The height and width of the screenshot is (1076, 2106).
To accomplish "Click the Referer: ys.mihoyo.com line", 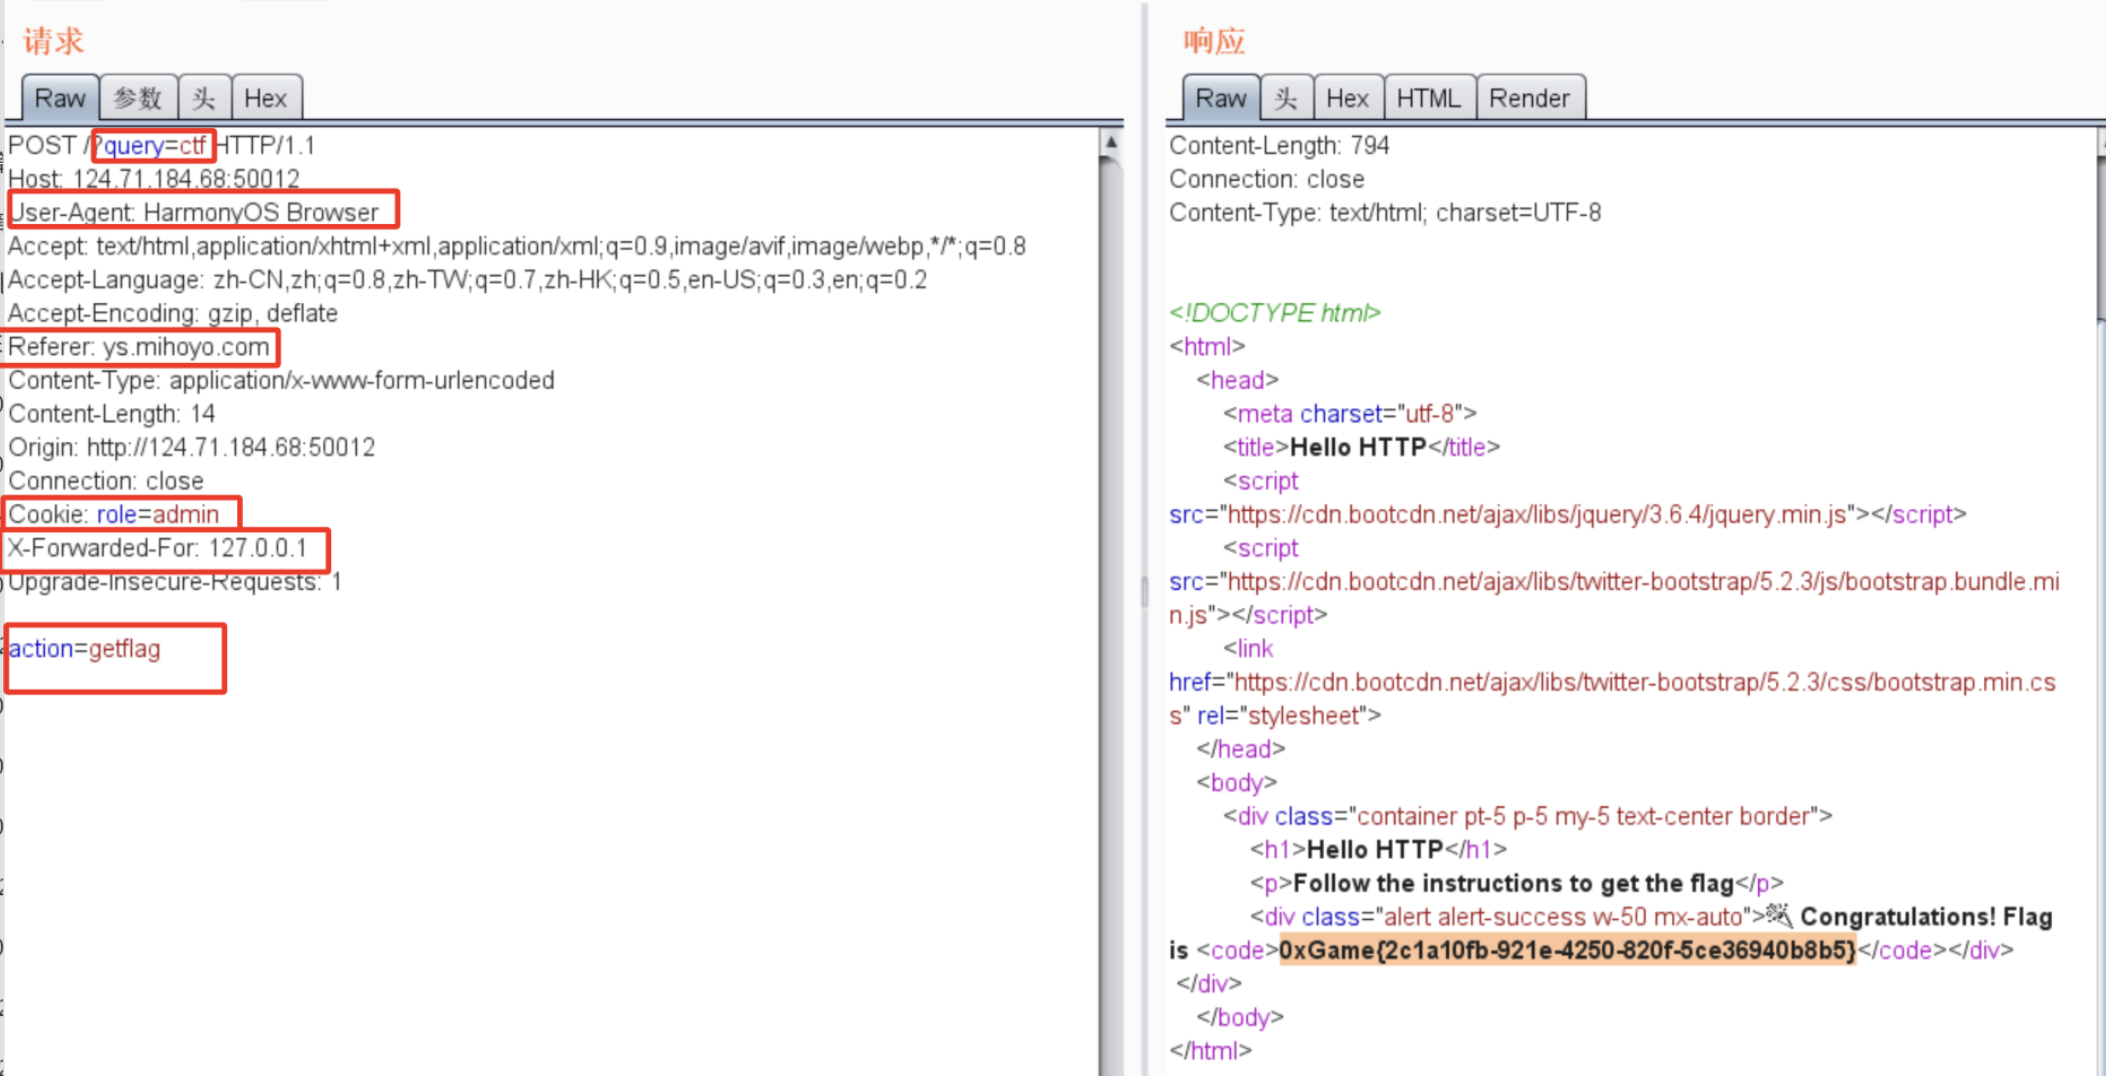I will [x=139, y=347].
